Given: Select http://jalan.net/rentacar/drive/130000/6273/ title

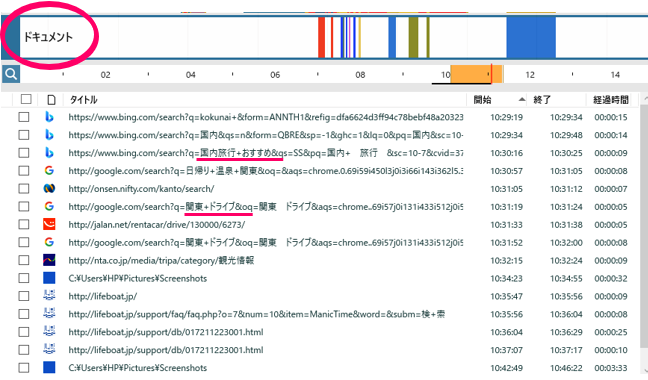Looking at the screenshot, I should tap(157, 225).
